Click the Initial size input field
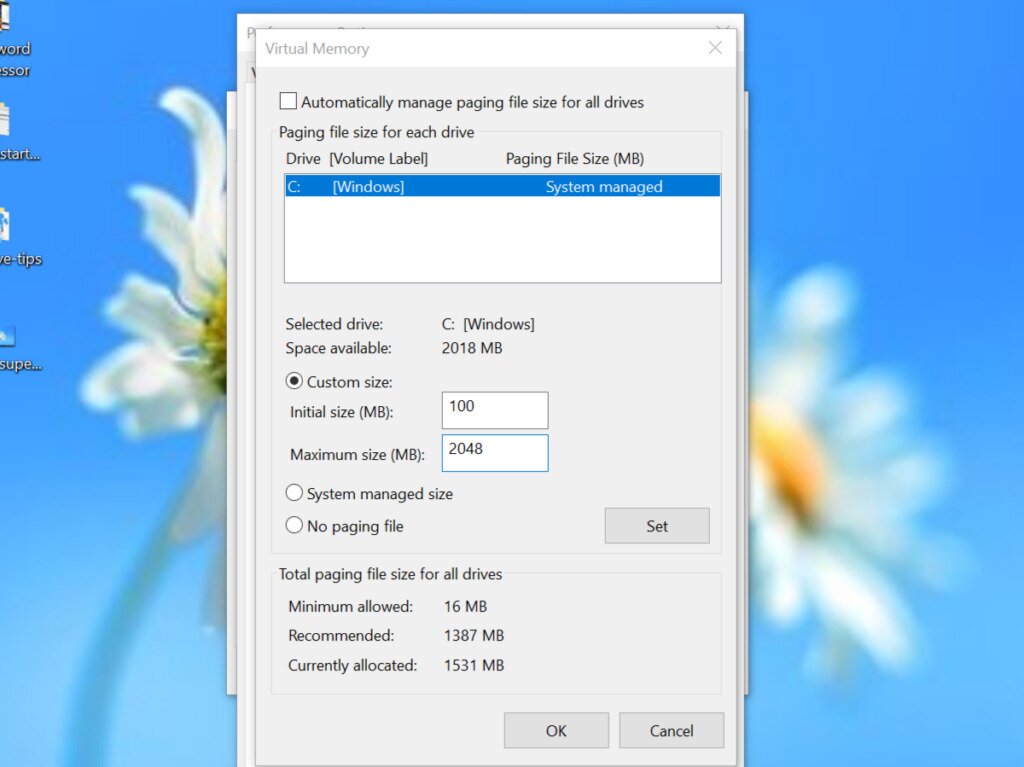The image size is (1024, 767). click(494, 410)
